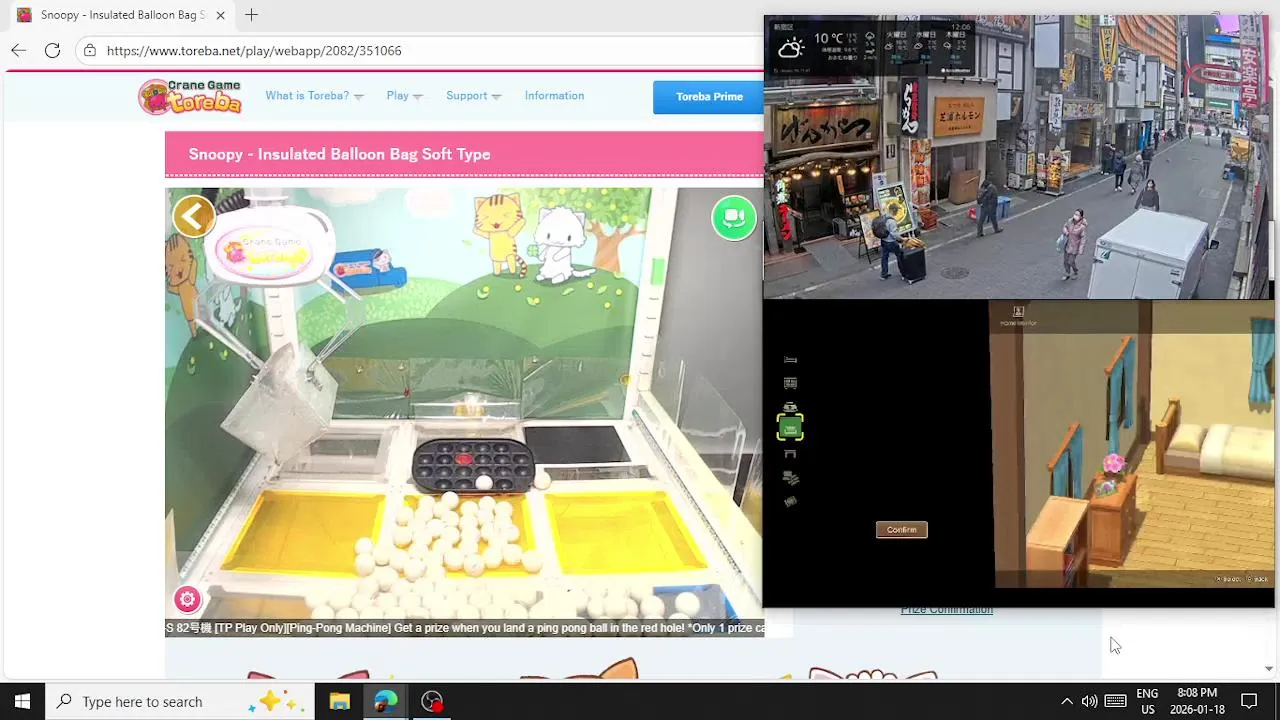Click the page scrollbar down arrow
The image size is (1280, 720).
pos(1269,669)
